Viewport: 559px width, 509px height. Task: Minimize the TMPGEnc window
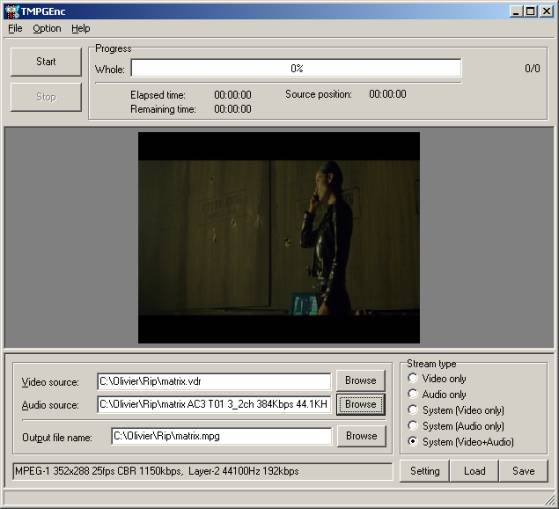[x=516, y=11]
